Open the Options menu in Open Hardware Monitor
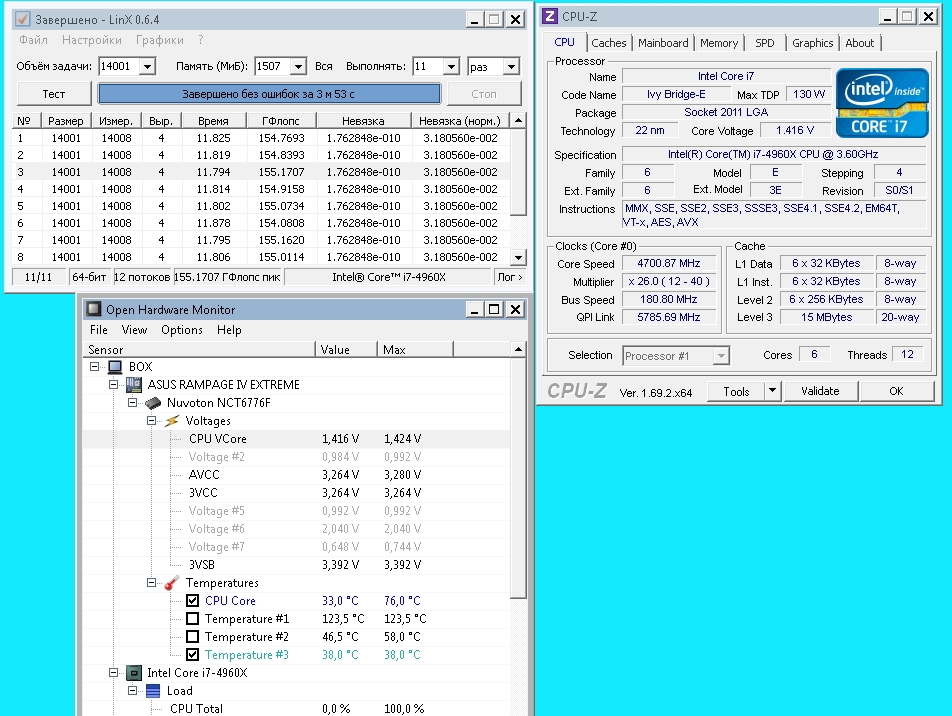Viewport: 952px width, 716px height. (182, 330)
